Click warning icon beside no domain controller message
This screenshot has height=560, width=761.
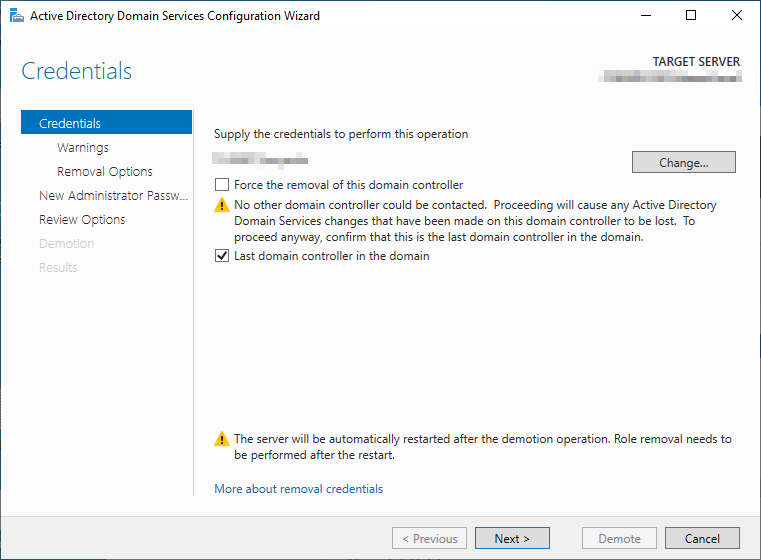222,205
